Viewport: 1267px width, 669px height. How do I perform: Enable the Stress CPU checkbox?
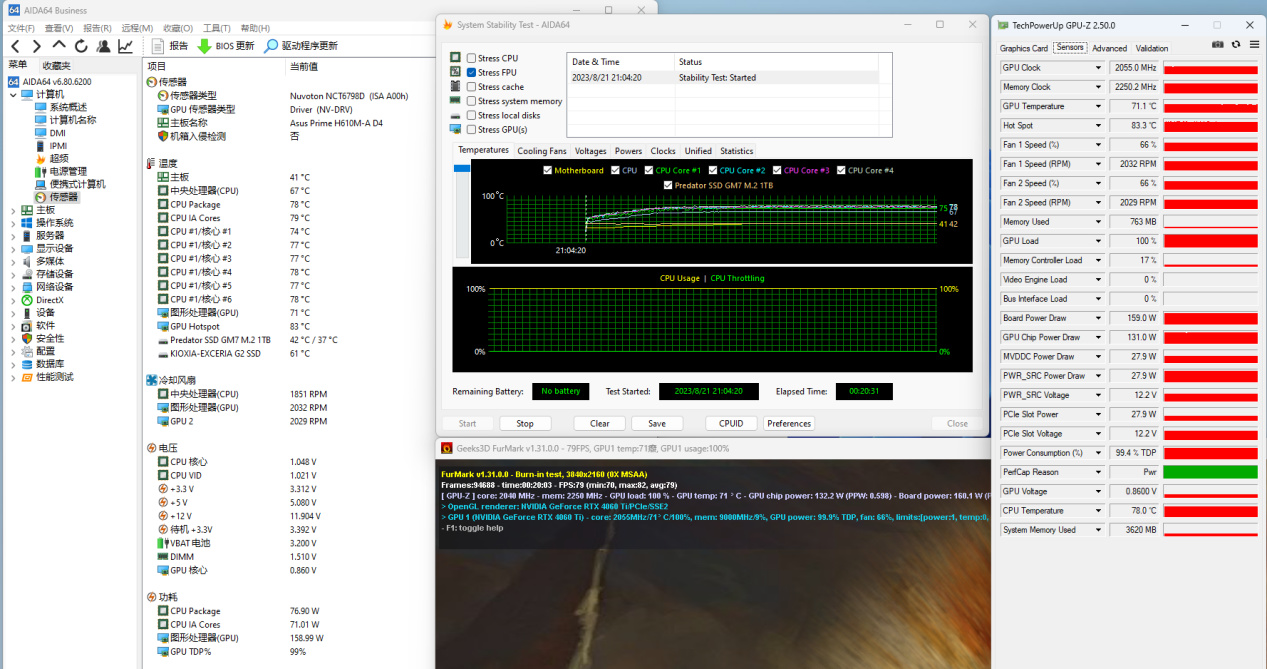pos(472,58)
